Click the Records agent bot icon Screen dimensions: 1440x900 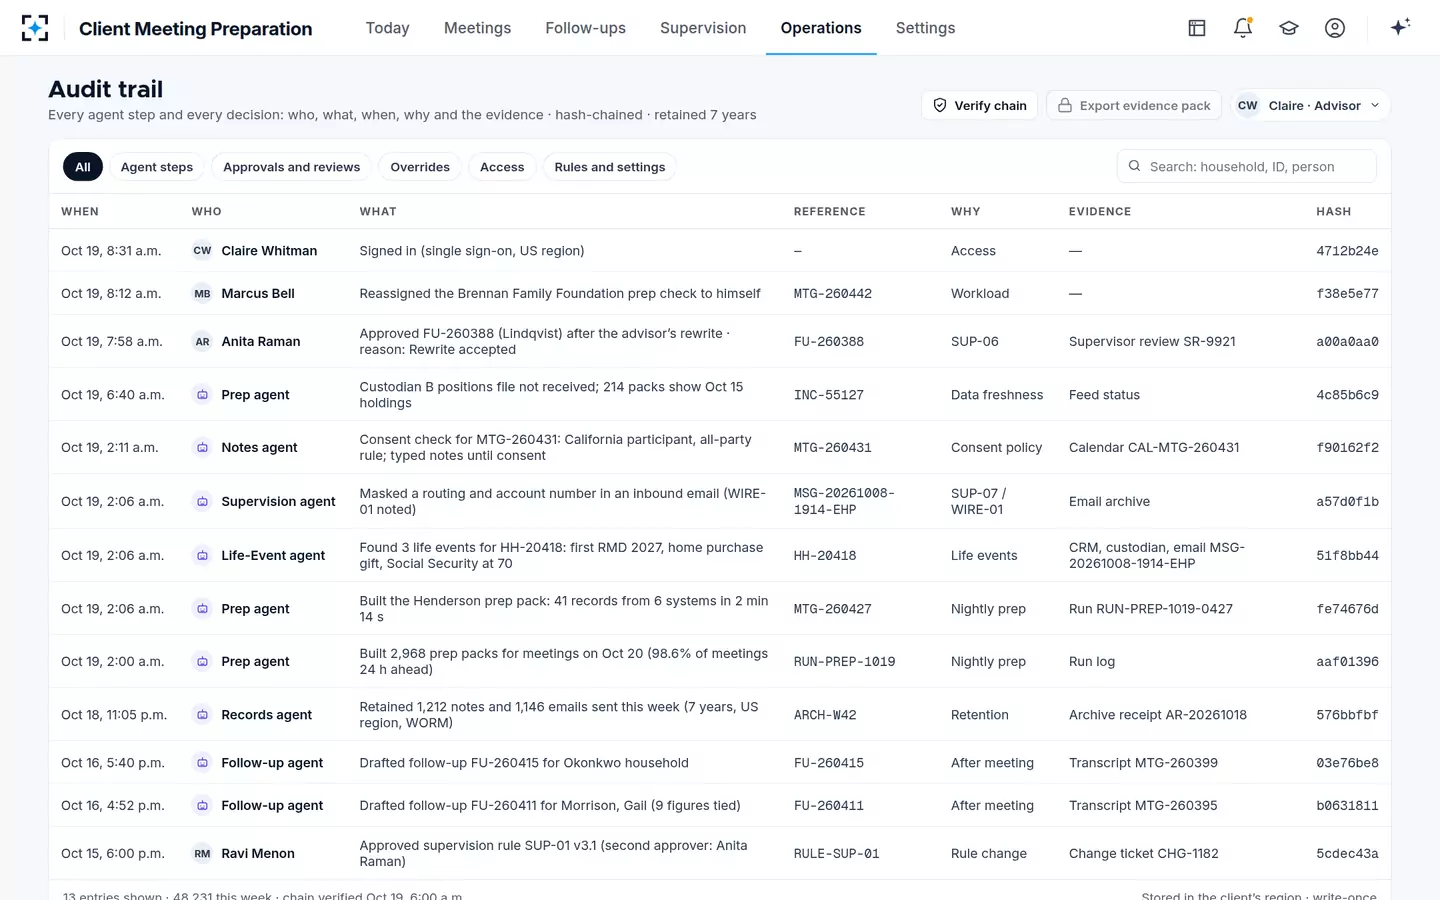coord(202,715)
